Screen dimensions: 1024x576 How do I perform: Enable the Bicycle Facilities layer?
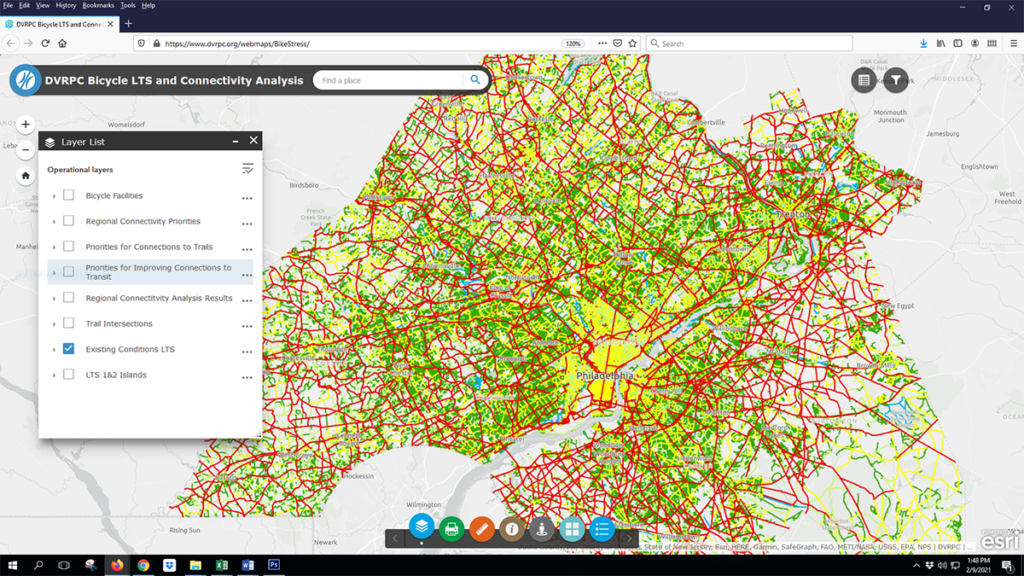(x=67, y=196)
